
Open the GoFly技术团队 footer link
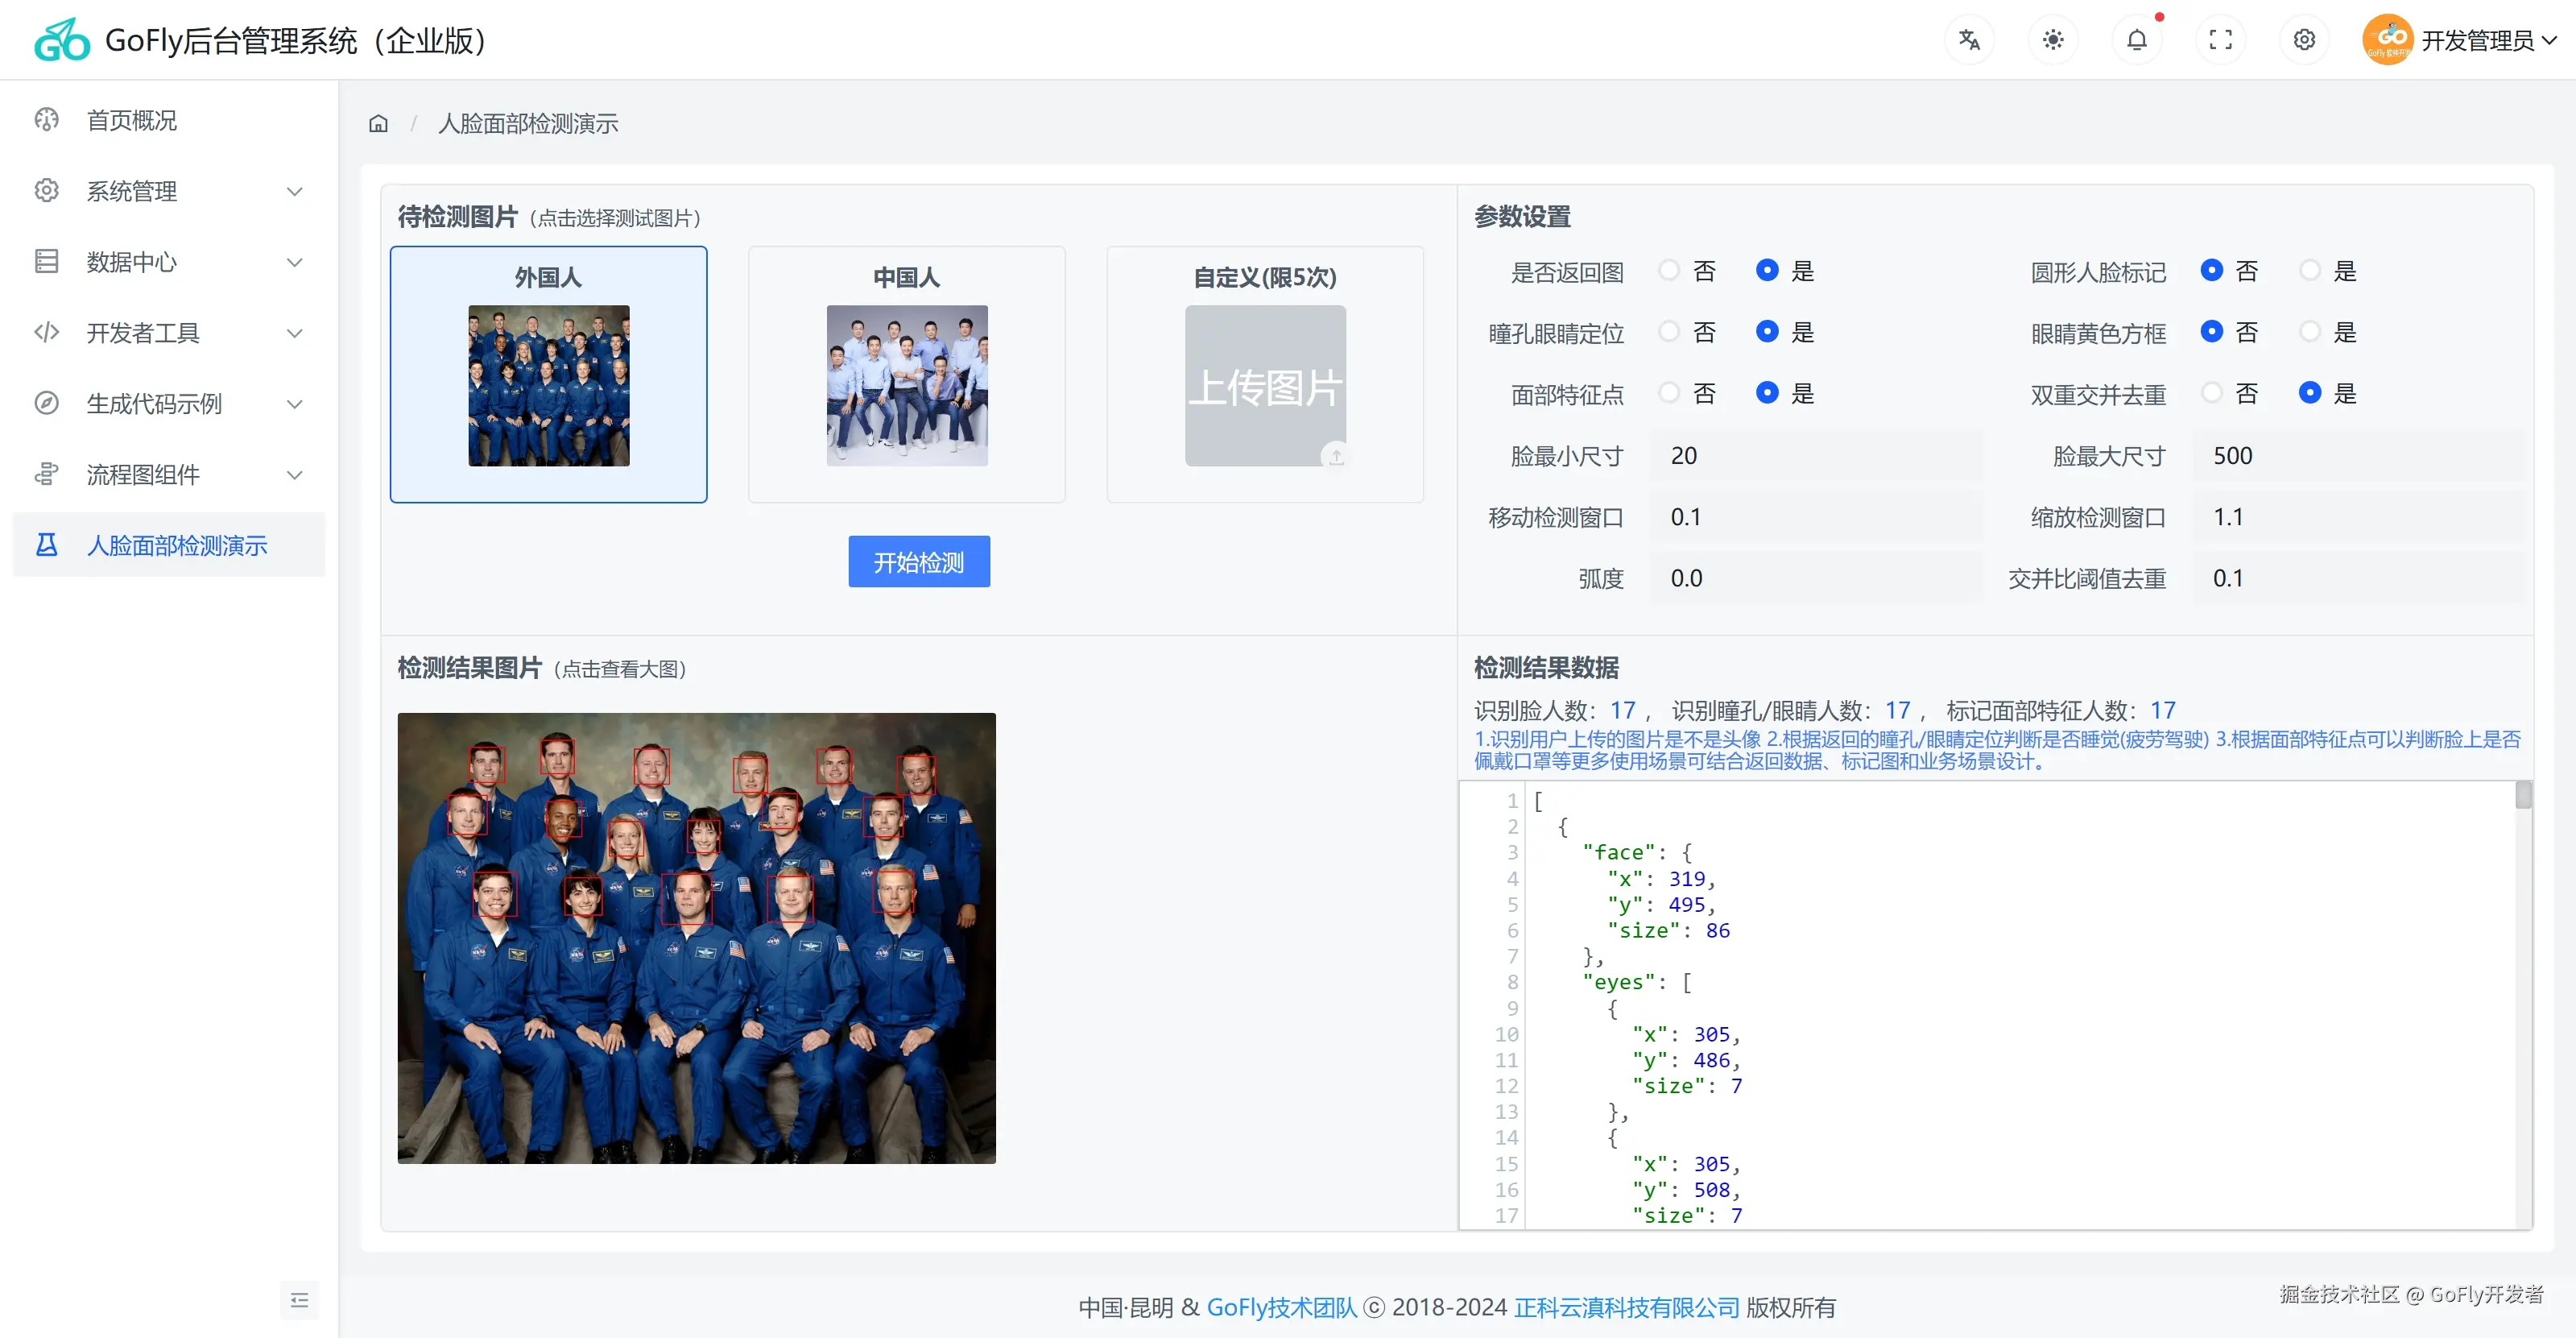click(x=1281, y=1307)
